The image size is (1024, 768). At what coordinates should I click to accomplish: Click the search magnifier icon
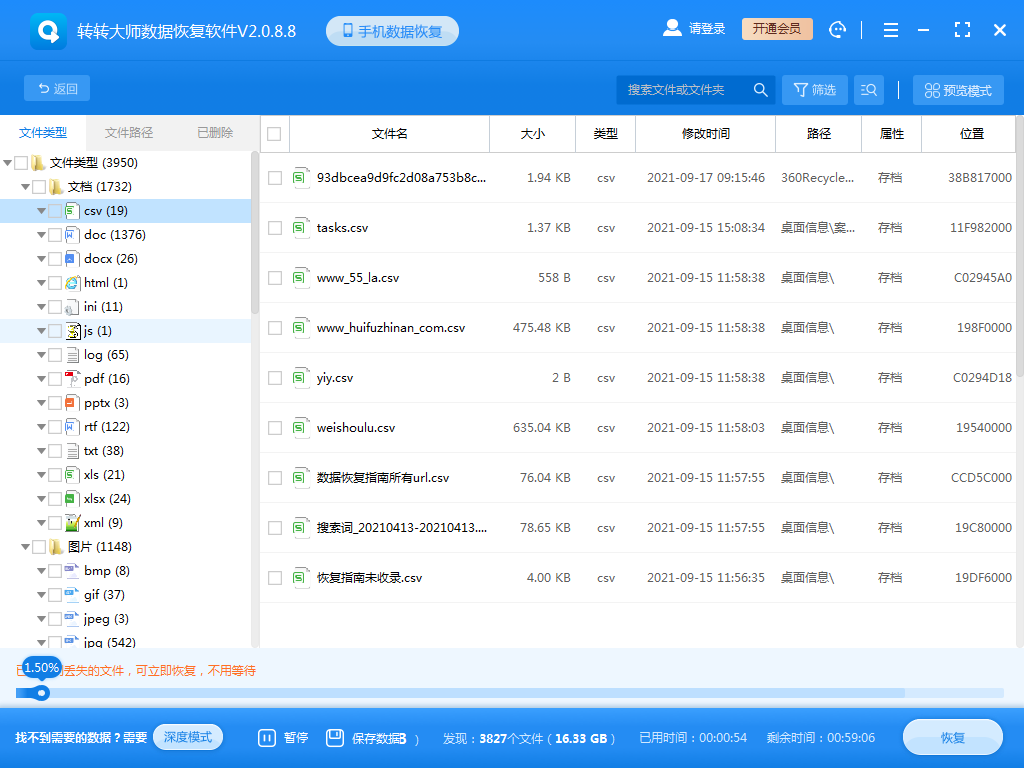[x=760, y=89]
